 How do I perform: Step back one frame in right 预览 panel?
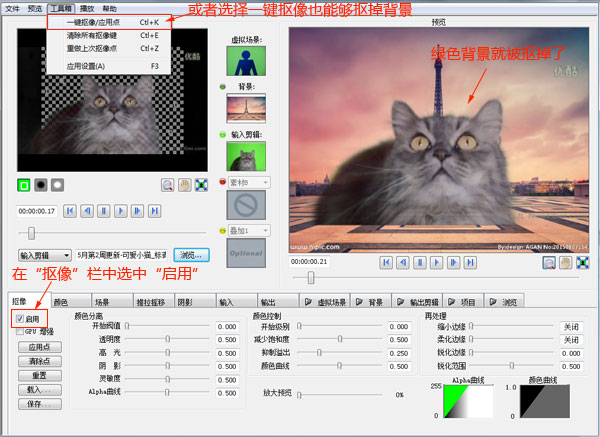point(403,263)
